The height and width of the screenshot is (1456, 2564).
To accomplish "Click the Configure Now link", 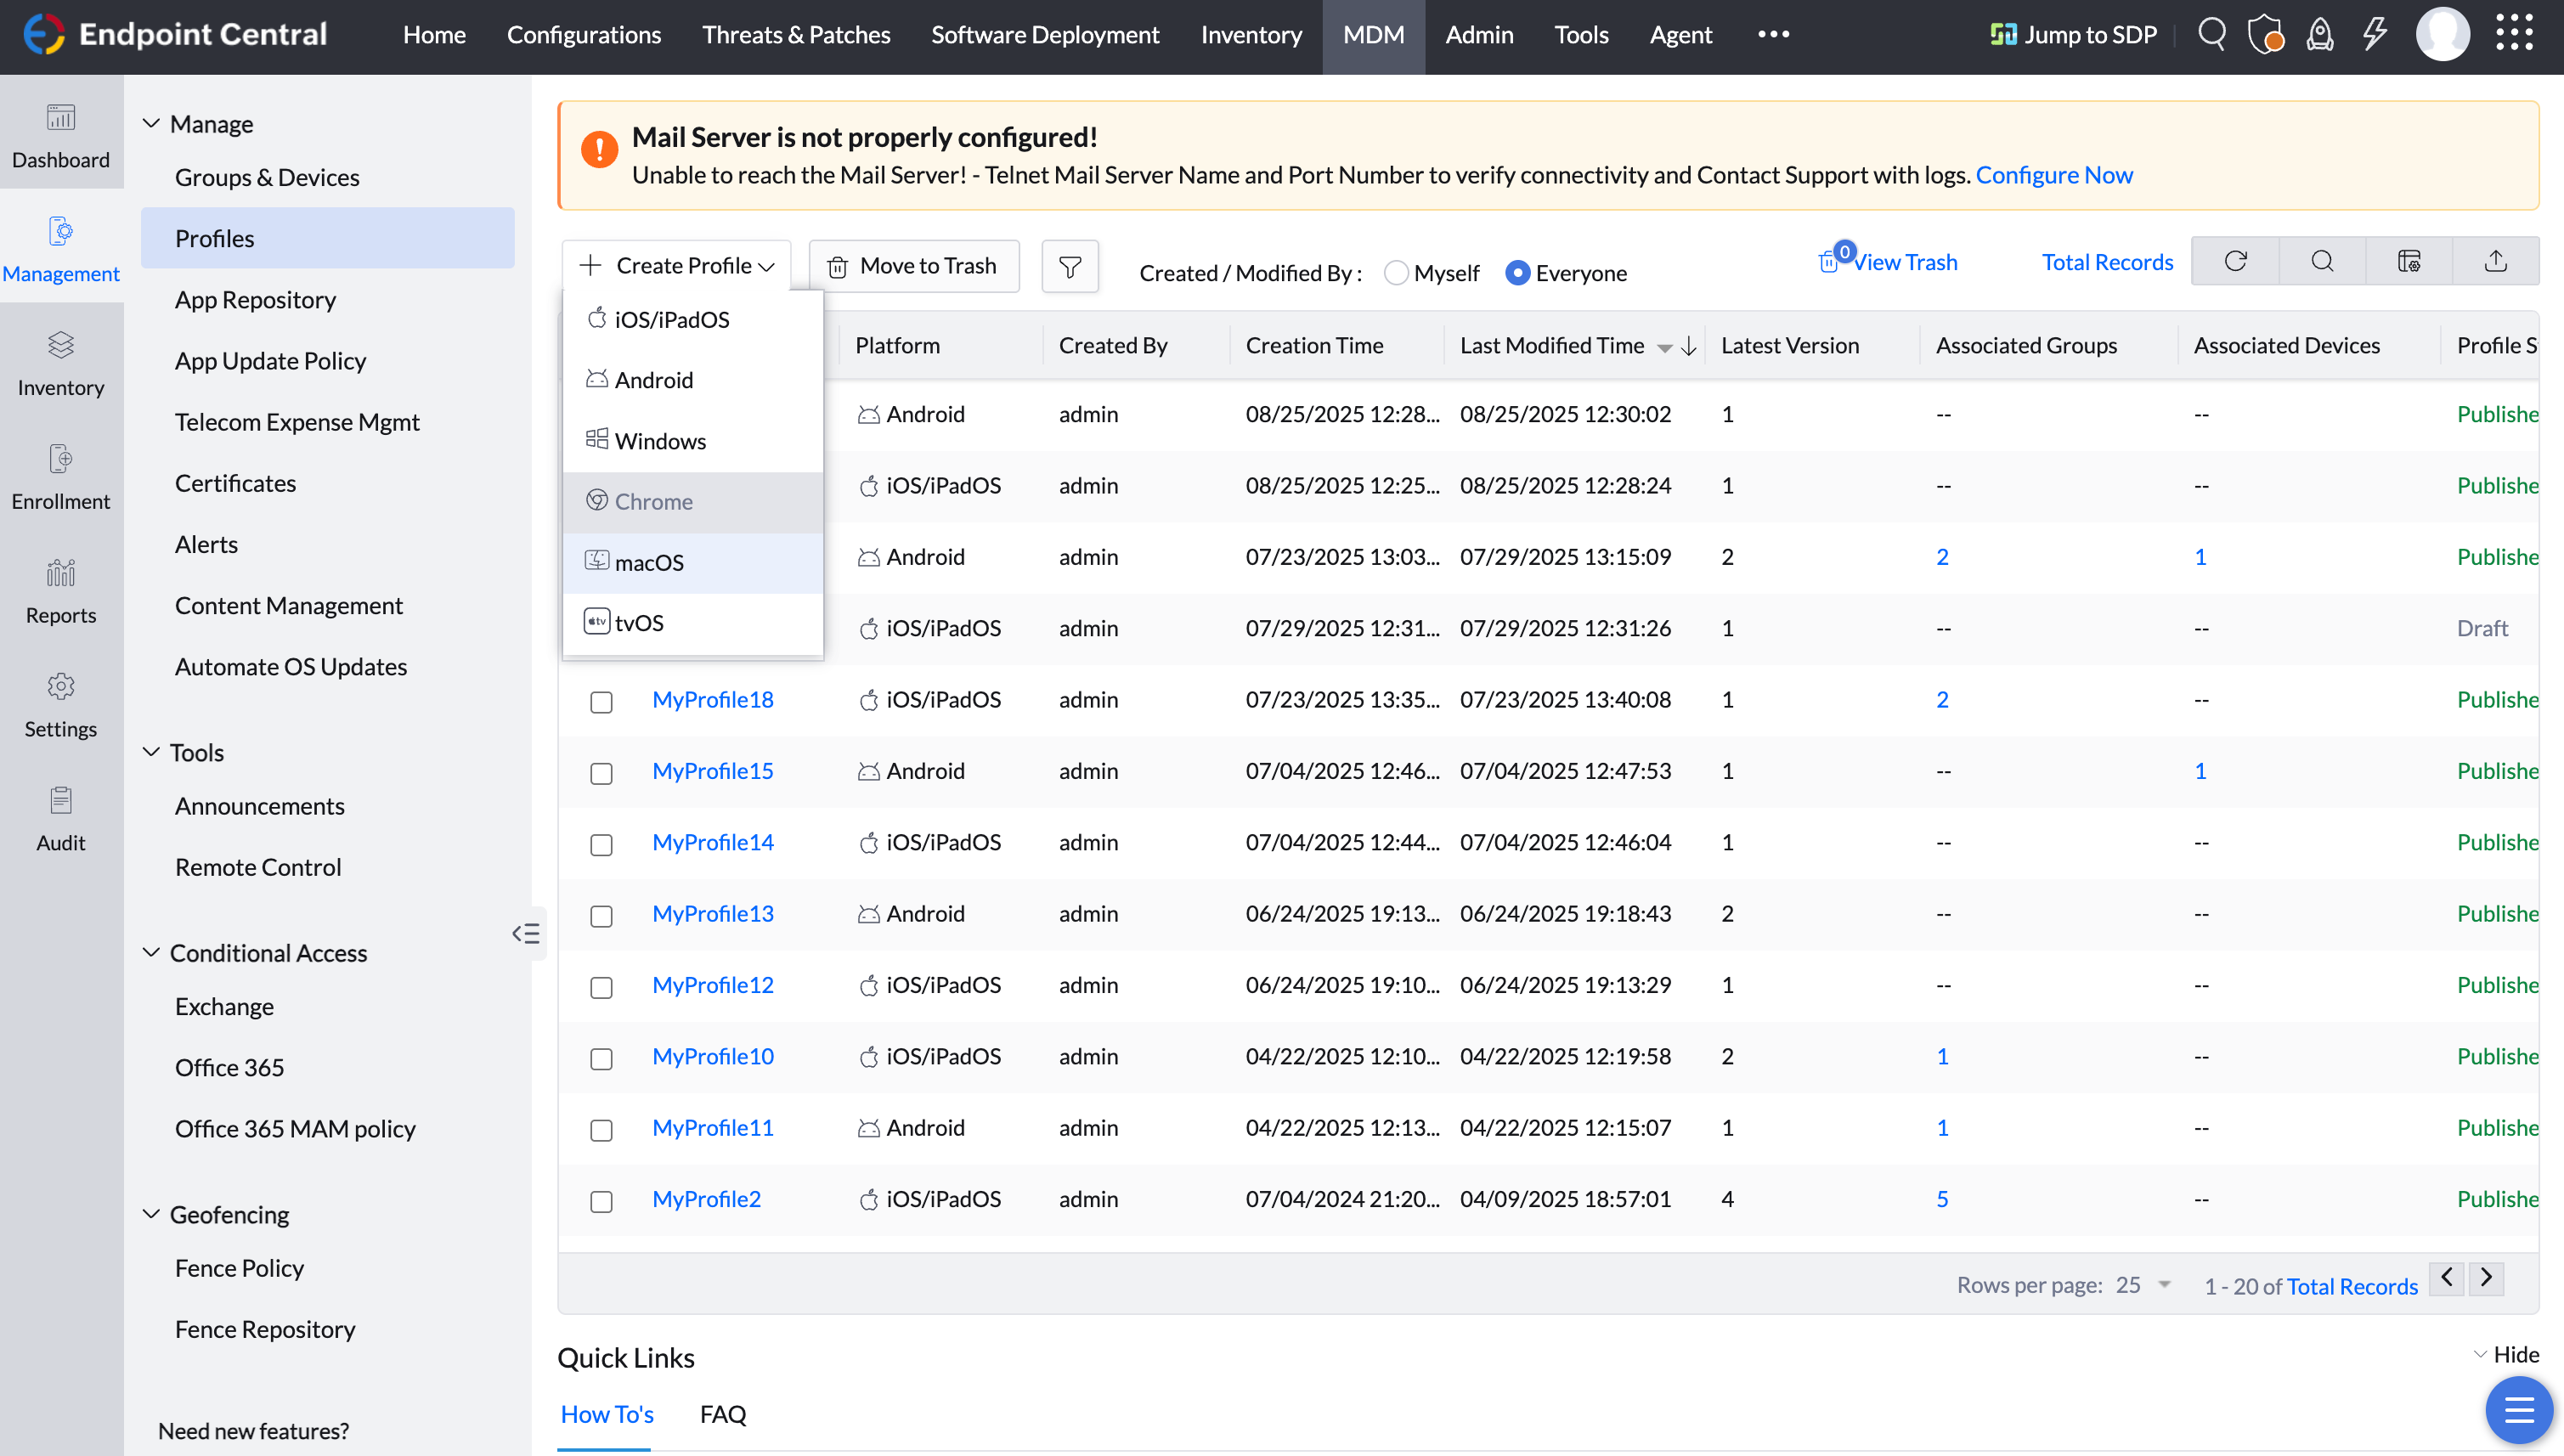I will [x=2054, y=175].
